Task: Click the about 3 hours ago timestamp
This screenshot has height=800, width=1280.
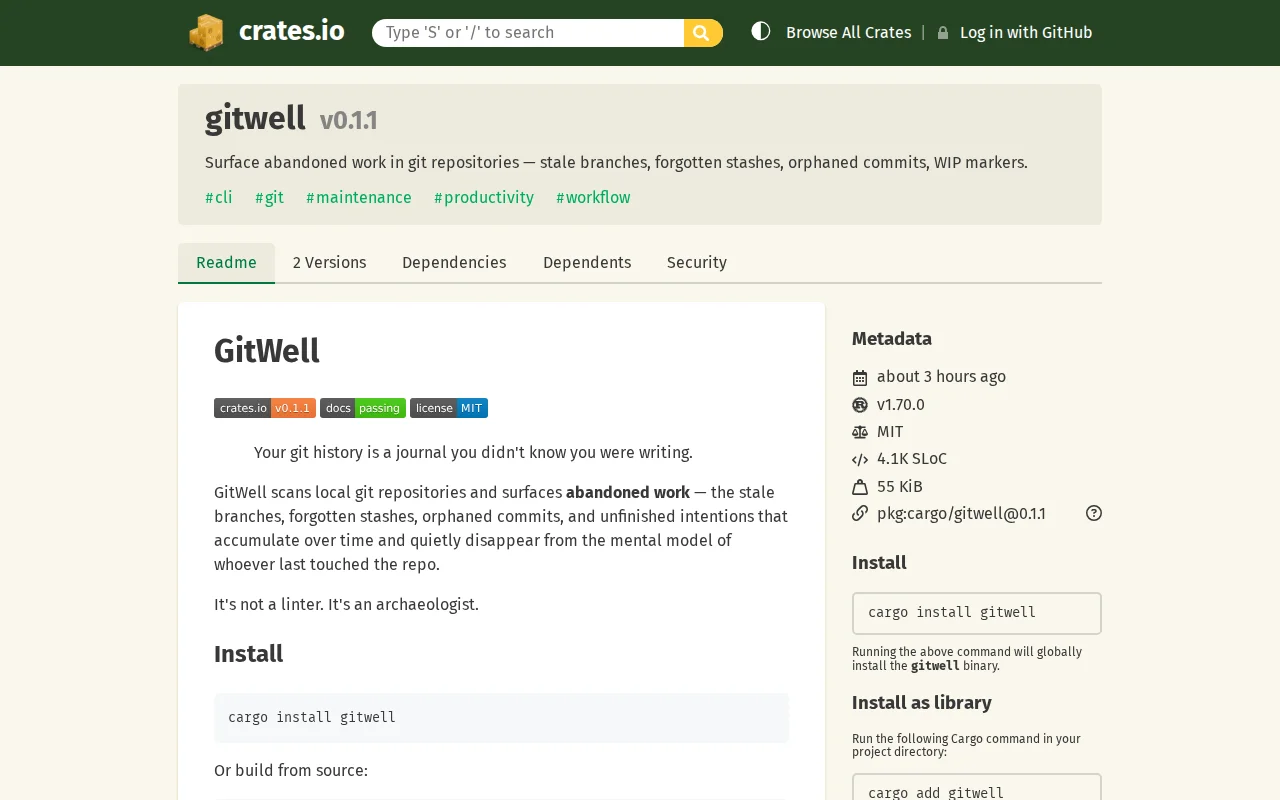Action: click(x=941, y=377)
